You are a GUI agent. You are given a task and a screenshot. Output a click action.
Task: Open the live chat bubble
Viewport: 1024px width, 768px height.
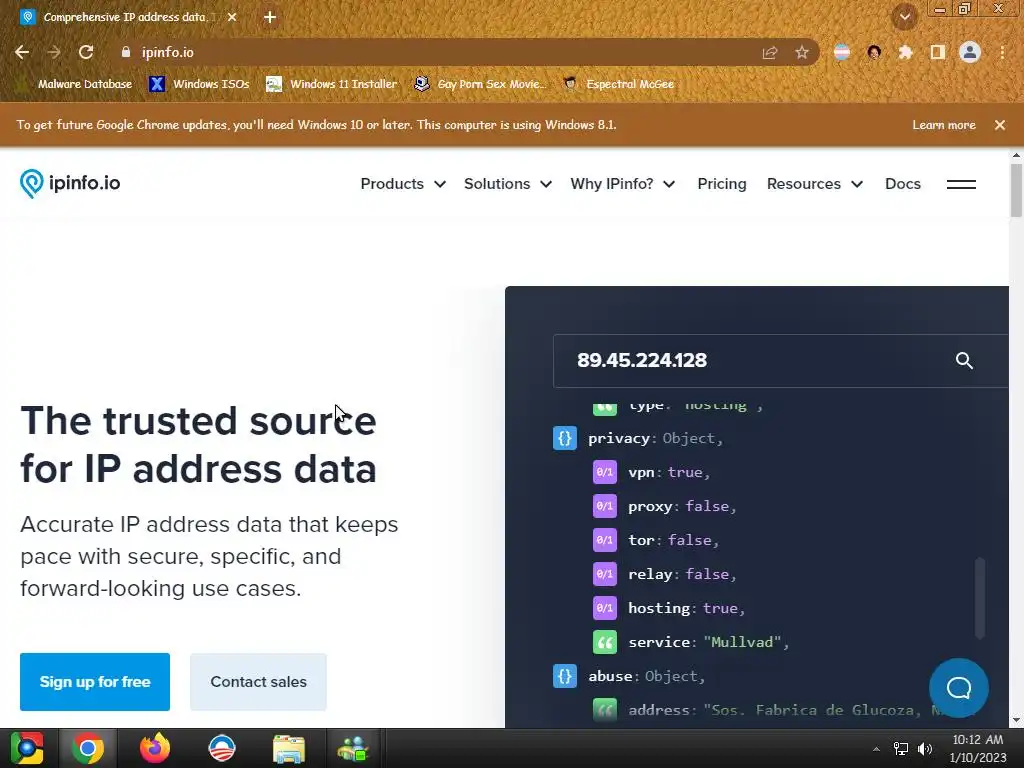(x=959, y=688)
